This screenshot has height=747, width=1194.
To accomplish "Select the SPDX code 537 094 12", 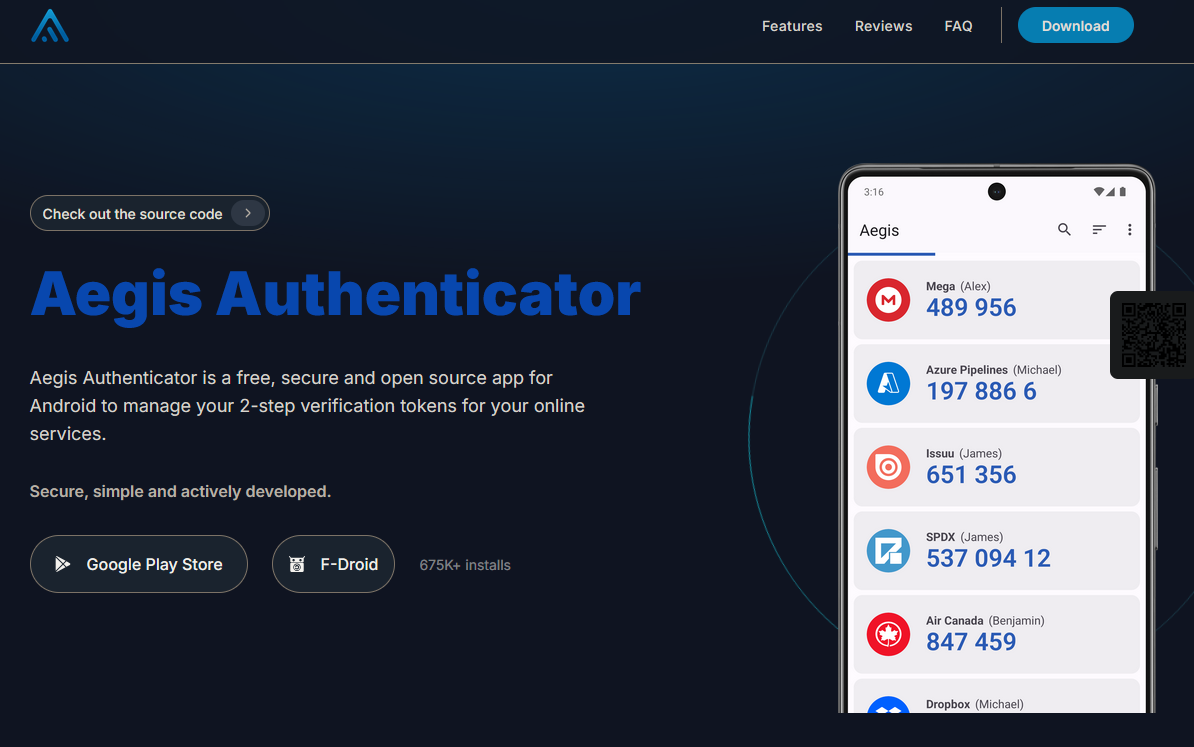I will pyautogui.click(x=988, y=559).
